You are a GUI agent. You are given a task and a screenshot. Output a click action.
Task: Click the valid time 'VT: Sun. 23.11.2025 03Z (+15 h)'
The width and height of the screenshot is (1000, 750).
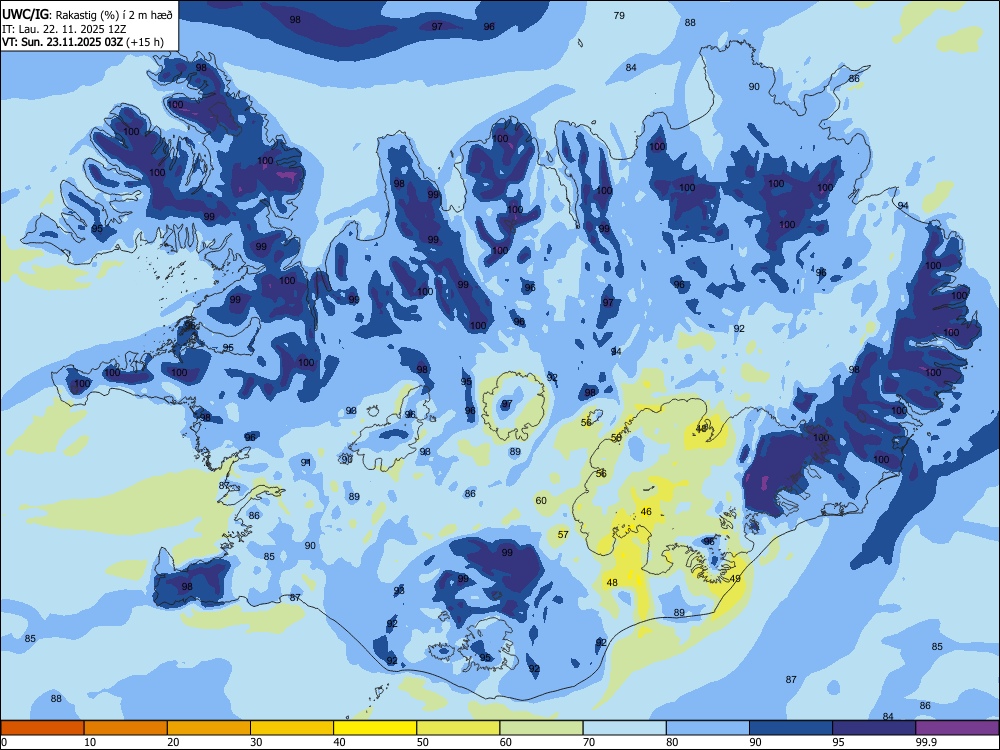(83, 42)
